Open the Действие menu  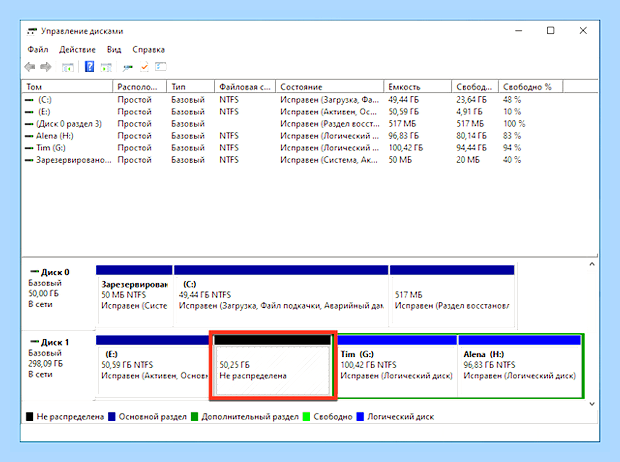[x=77, y=49]
